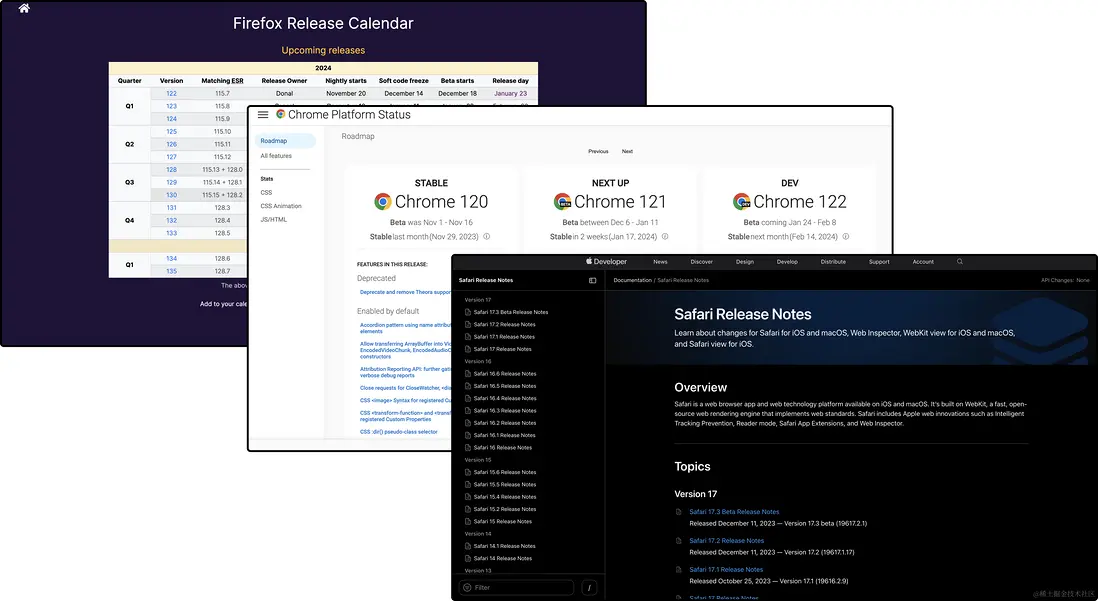Click the Chrome 122 dev logo
Screen dimensions: 1098x601
click(742, 202)
